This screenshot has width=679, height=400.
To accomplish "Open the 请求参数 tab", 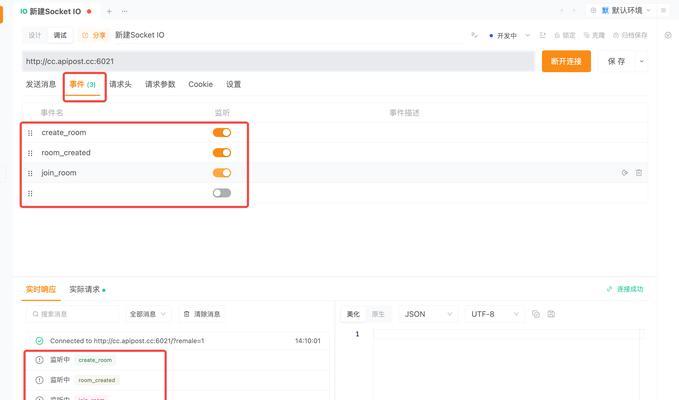I will (160, 84).
